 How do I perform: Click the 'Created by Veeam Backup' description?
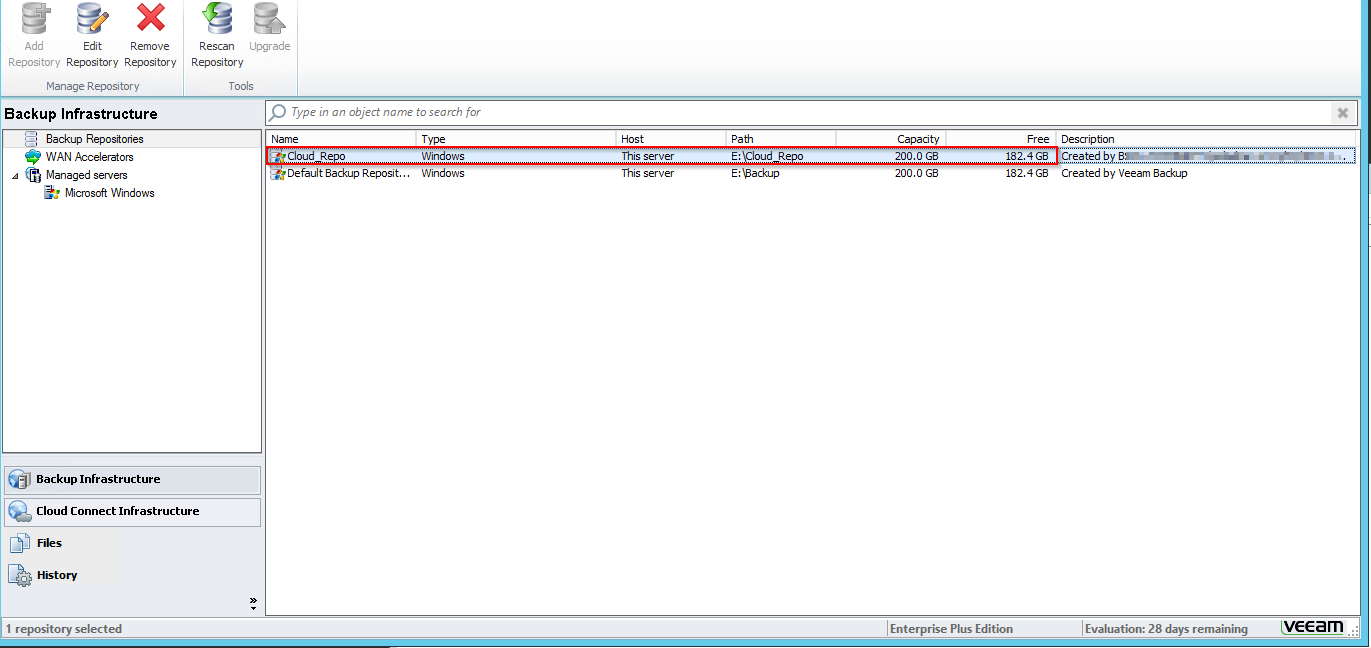tap(1124, 173)
